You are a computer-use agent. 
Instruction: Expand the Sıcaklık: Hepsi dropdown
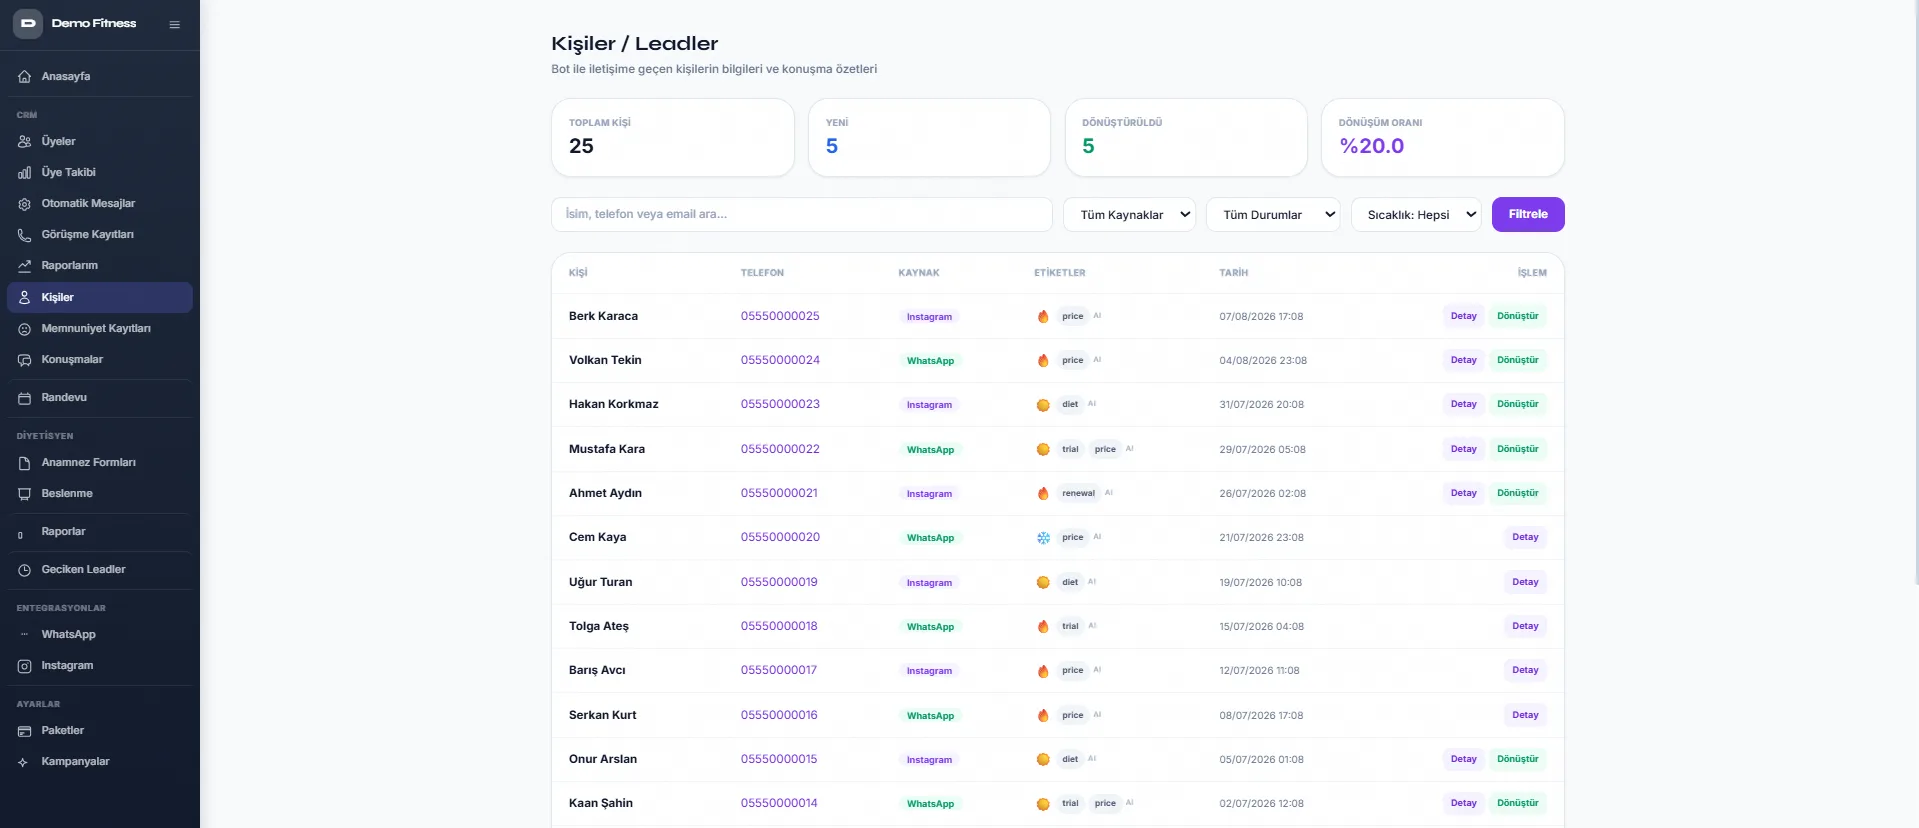[x=1416, y=215]
